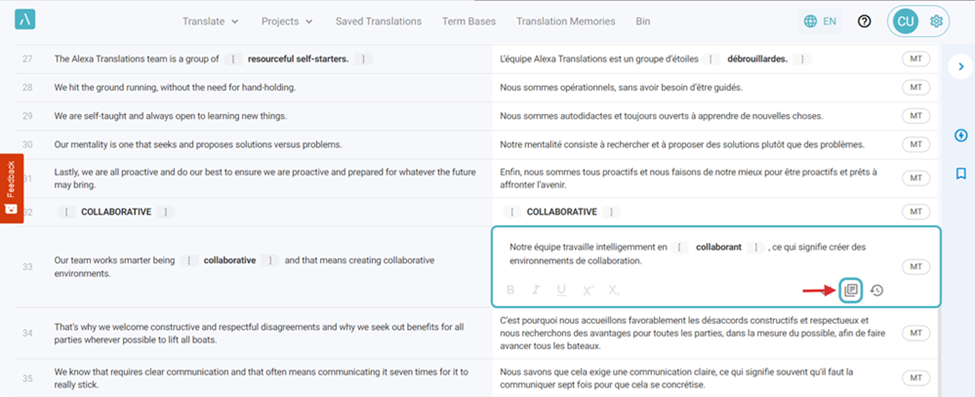Click the MT badge on row 28
975x397 pixels.
pyautogui.click(x=916, y=88)
